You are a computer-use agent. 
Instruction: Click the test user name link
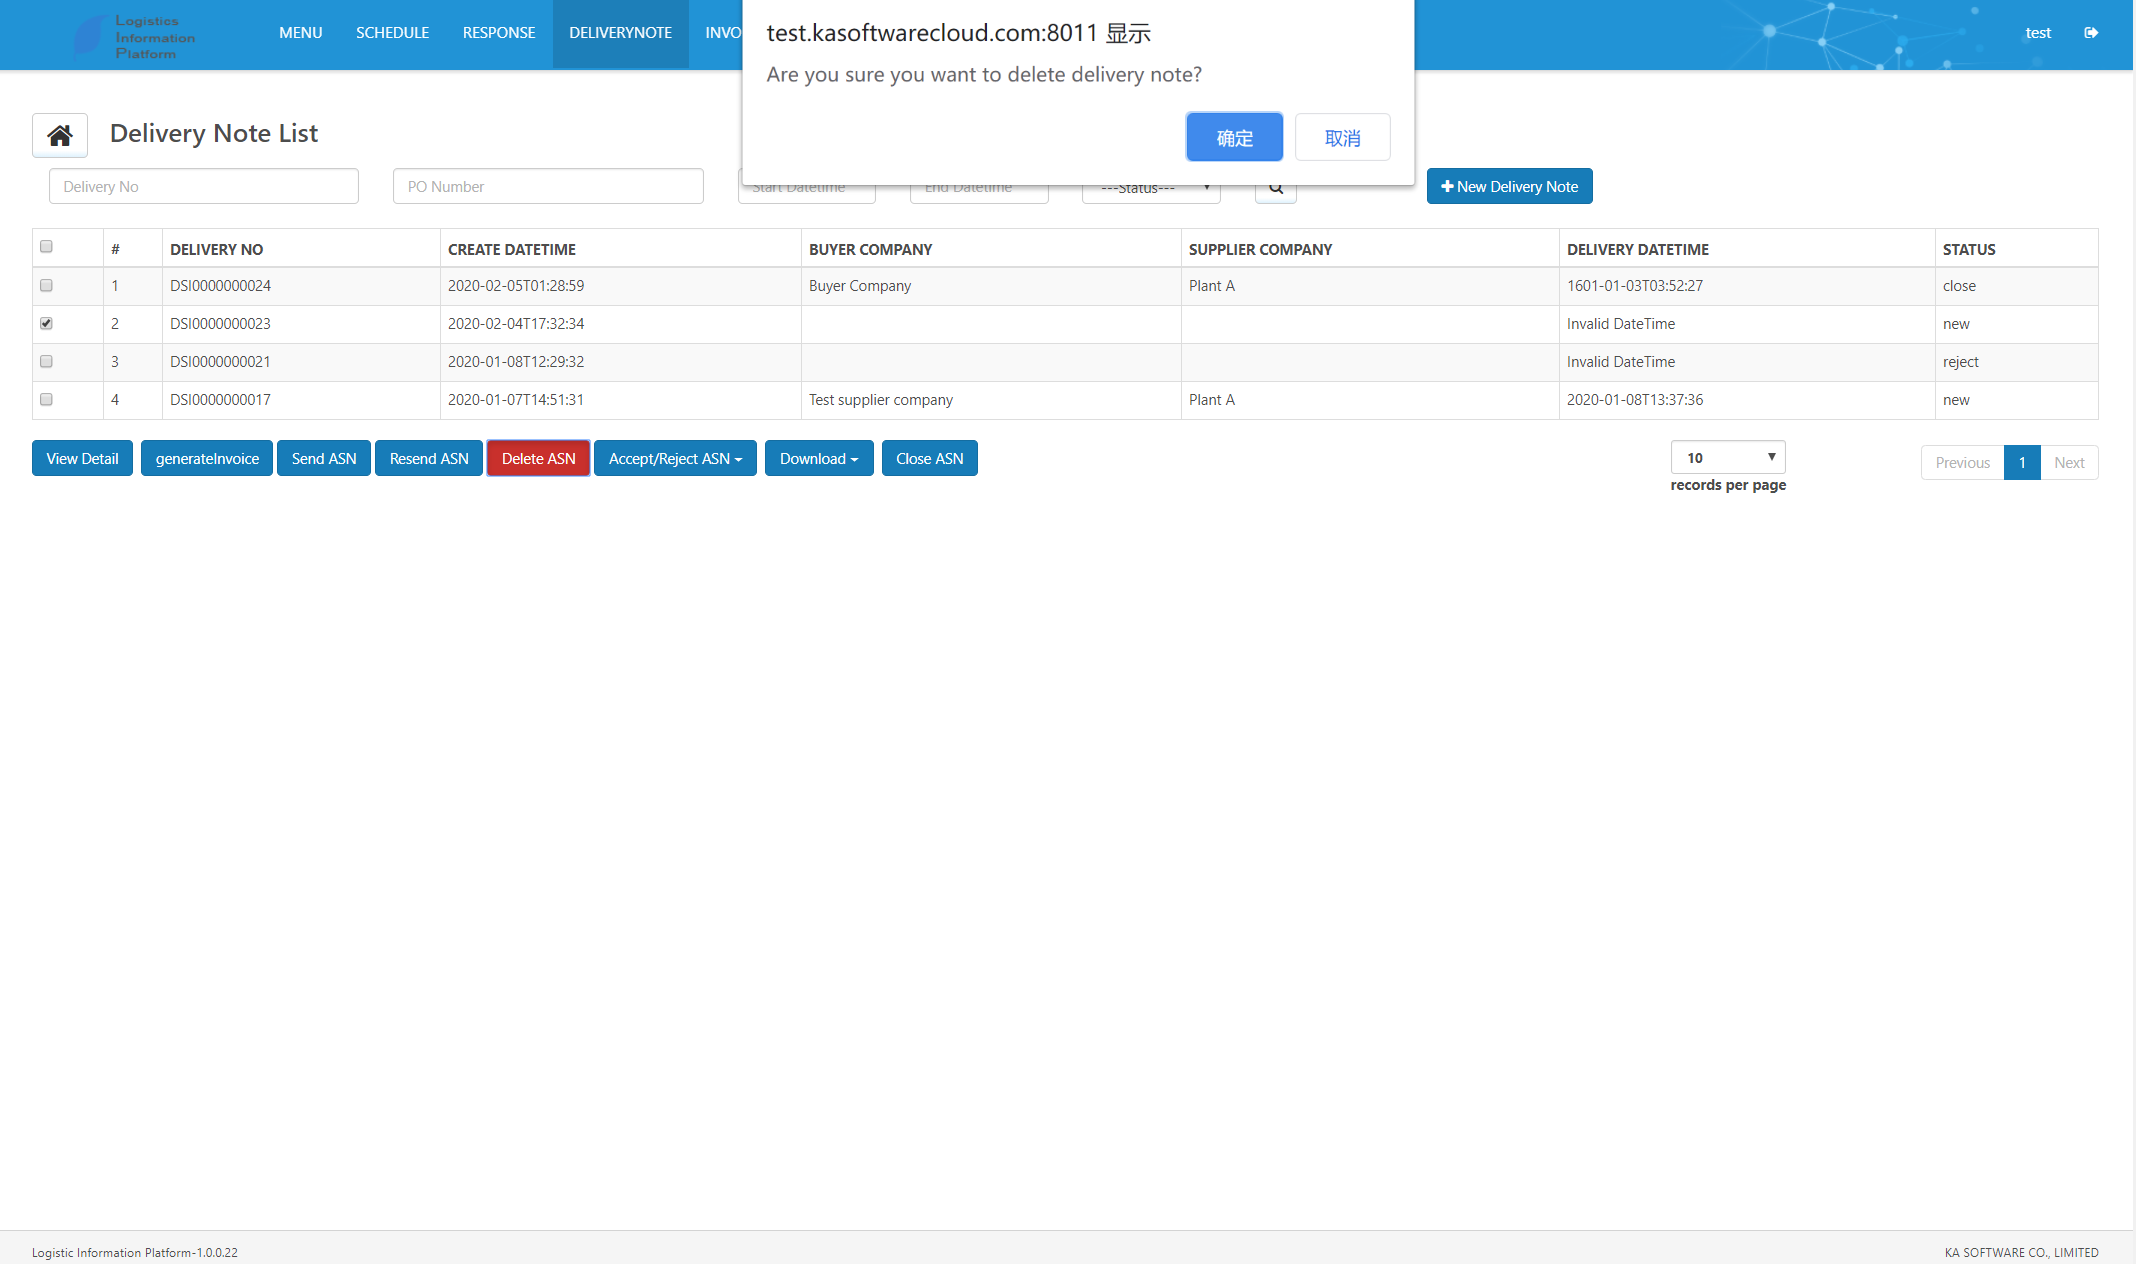[2038, 33]
